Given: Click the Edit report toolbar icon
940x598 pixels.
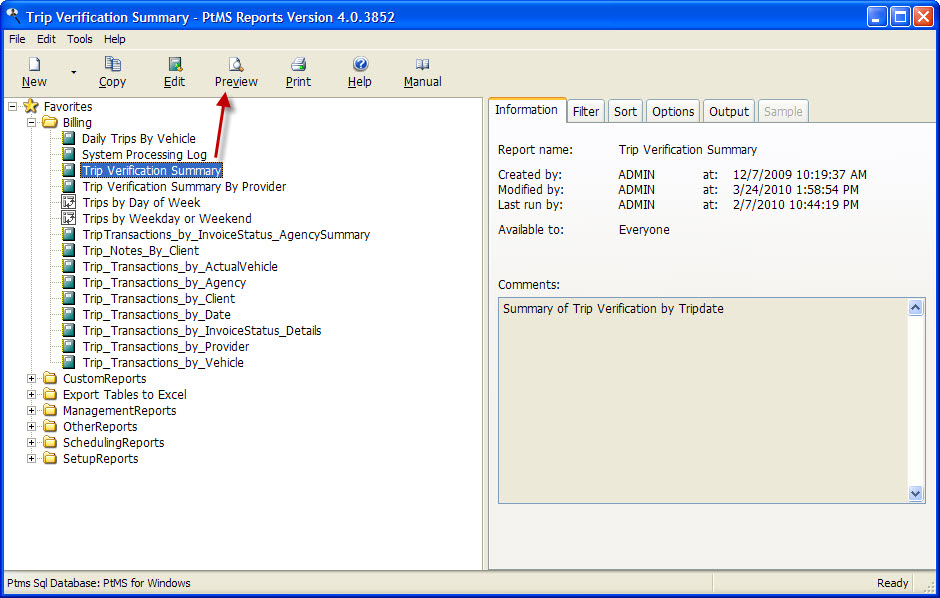Looking at the screenshot, I should 174,64.
